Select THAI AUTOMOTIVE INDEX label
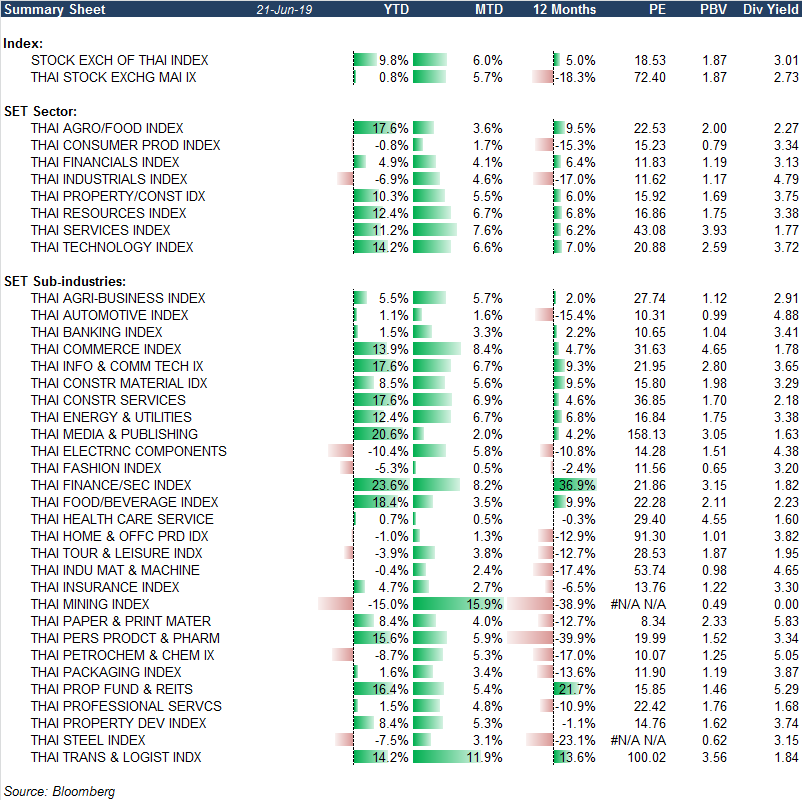Viewport: 802px width, 800px height. [109, 315]
